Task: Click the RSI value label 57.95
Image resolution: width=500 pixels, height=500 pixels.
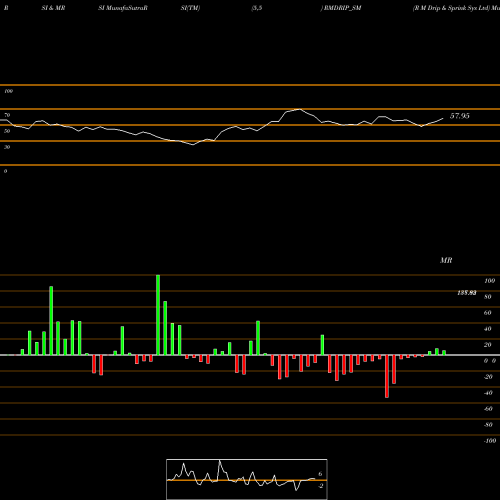Action: (x=460, y=116)
